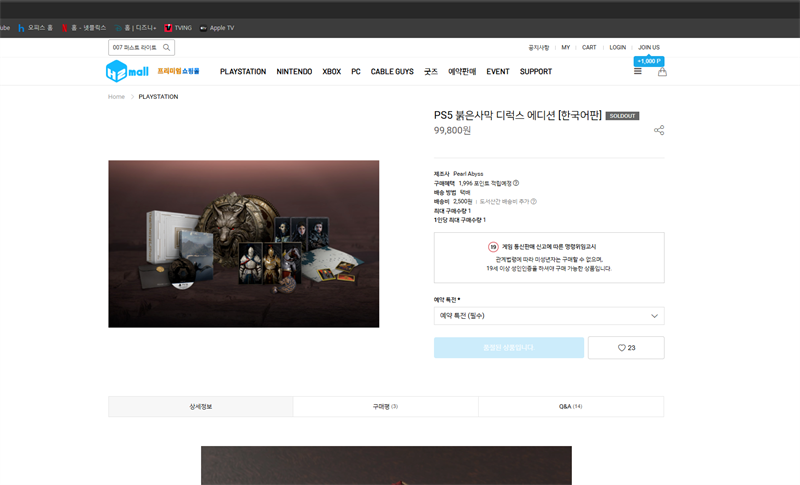Expand the 예약 특전 (필수) dropdown

pos(549,316)
